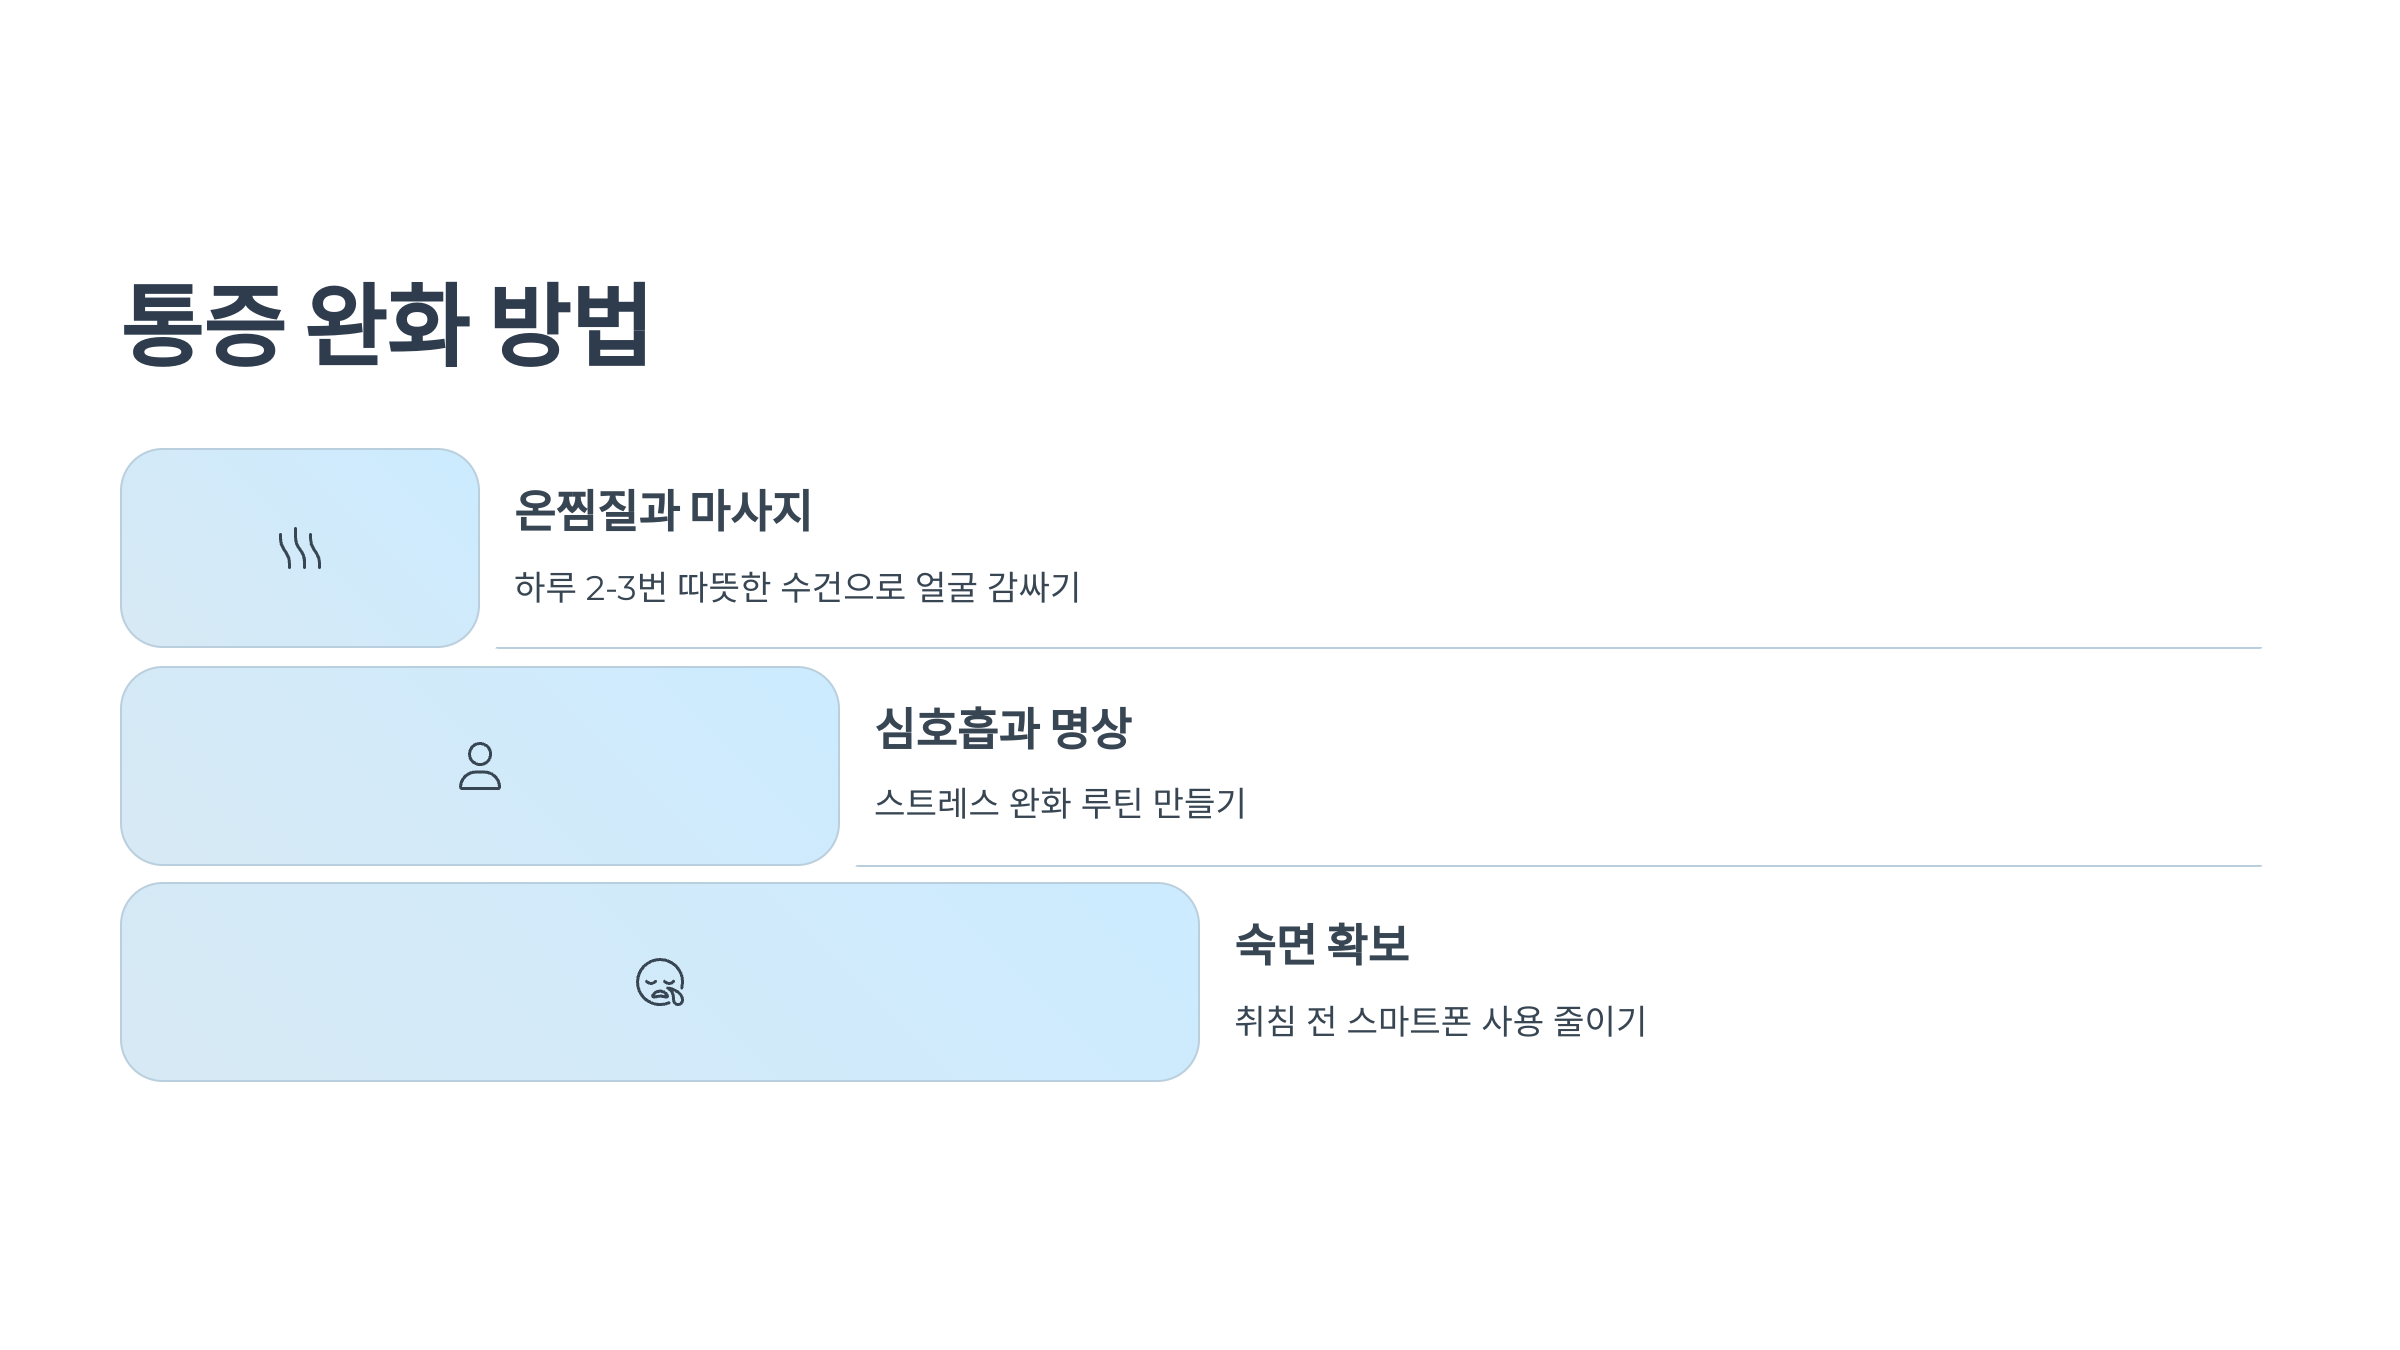The width and height of the screenshot is (2400, 1350).
Task: Select the divider line below 심호흡과 명상 section
Action: click(x=1558, y=866)
